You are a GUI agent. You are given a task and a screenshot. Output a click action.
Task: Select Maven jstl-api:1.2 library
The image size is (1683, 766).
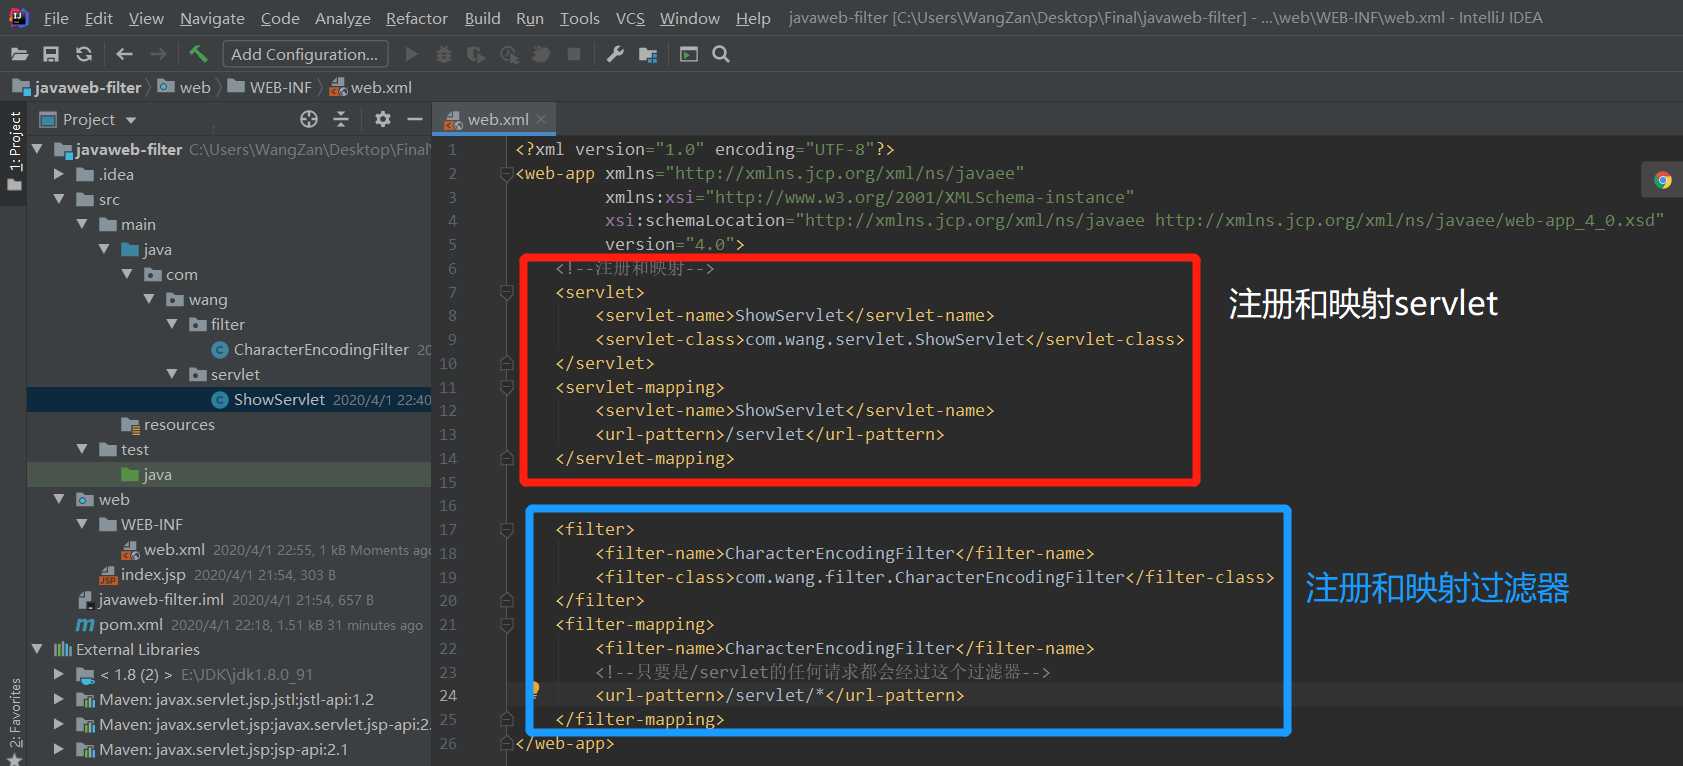click(226, 699)
